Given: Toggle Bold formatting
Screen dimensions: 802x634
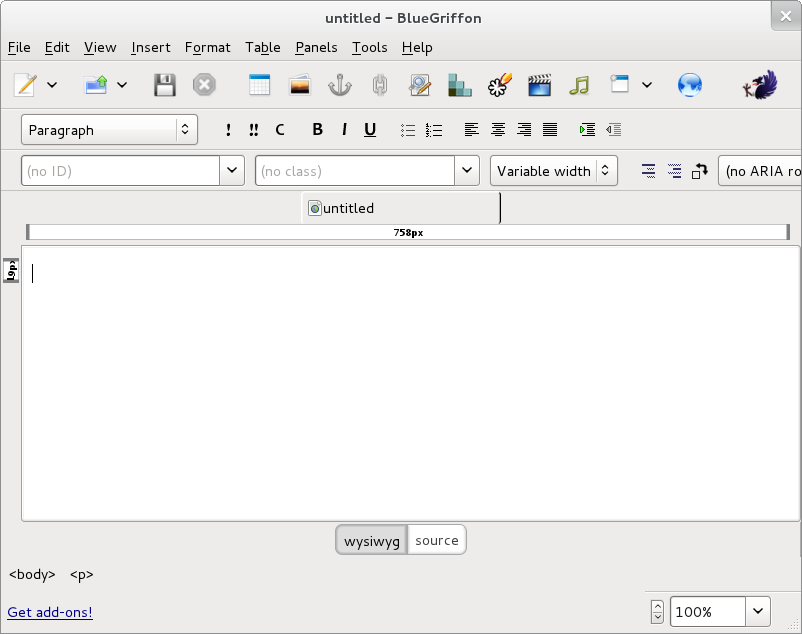Looking at the screenshot, I should click(x=318, y=130).
